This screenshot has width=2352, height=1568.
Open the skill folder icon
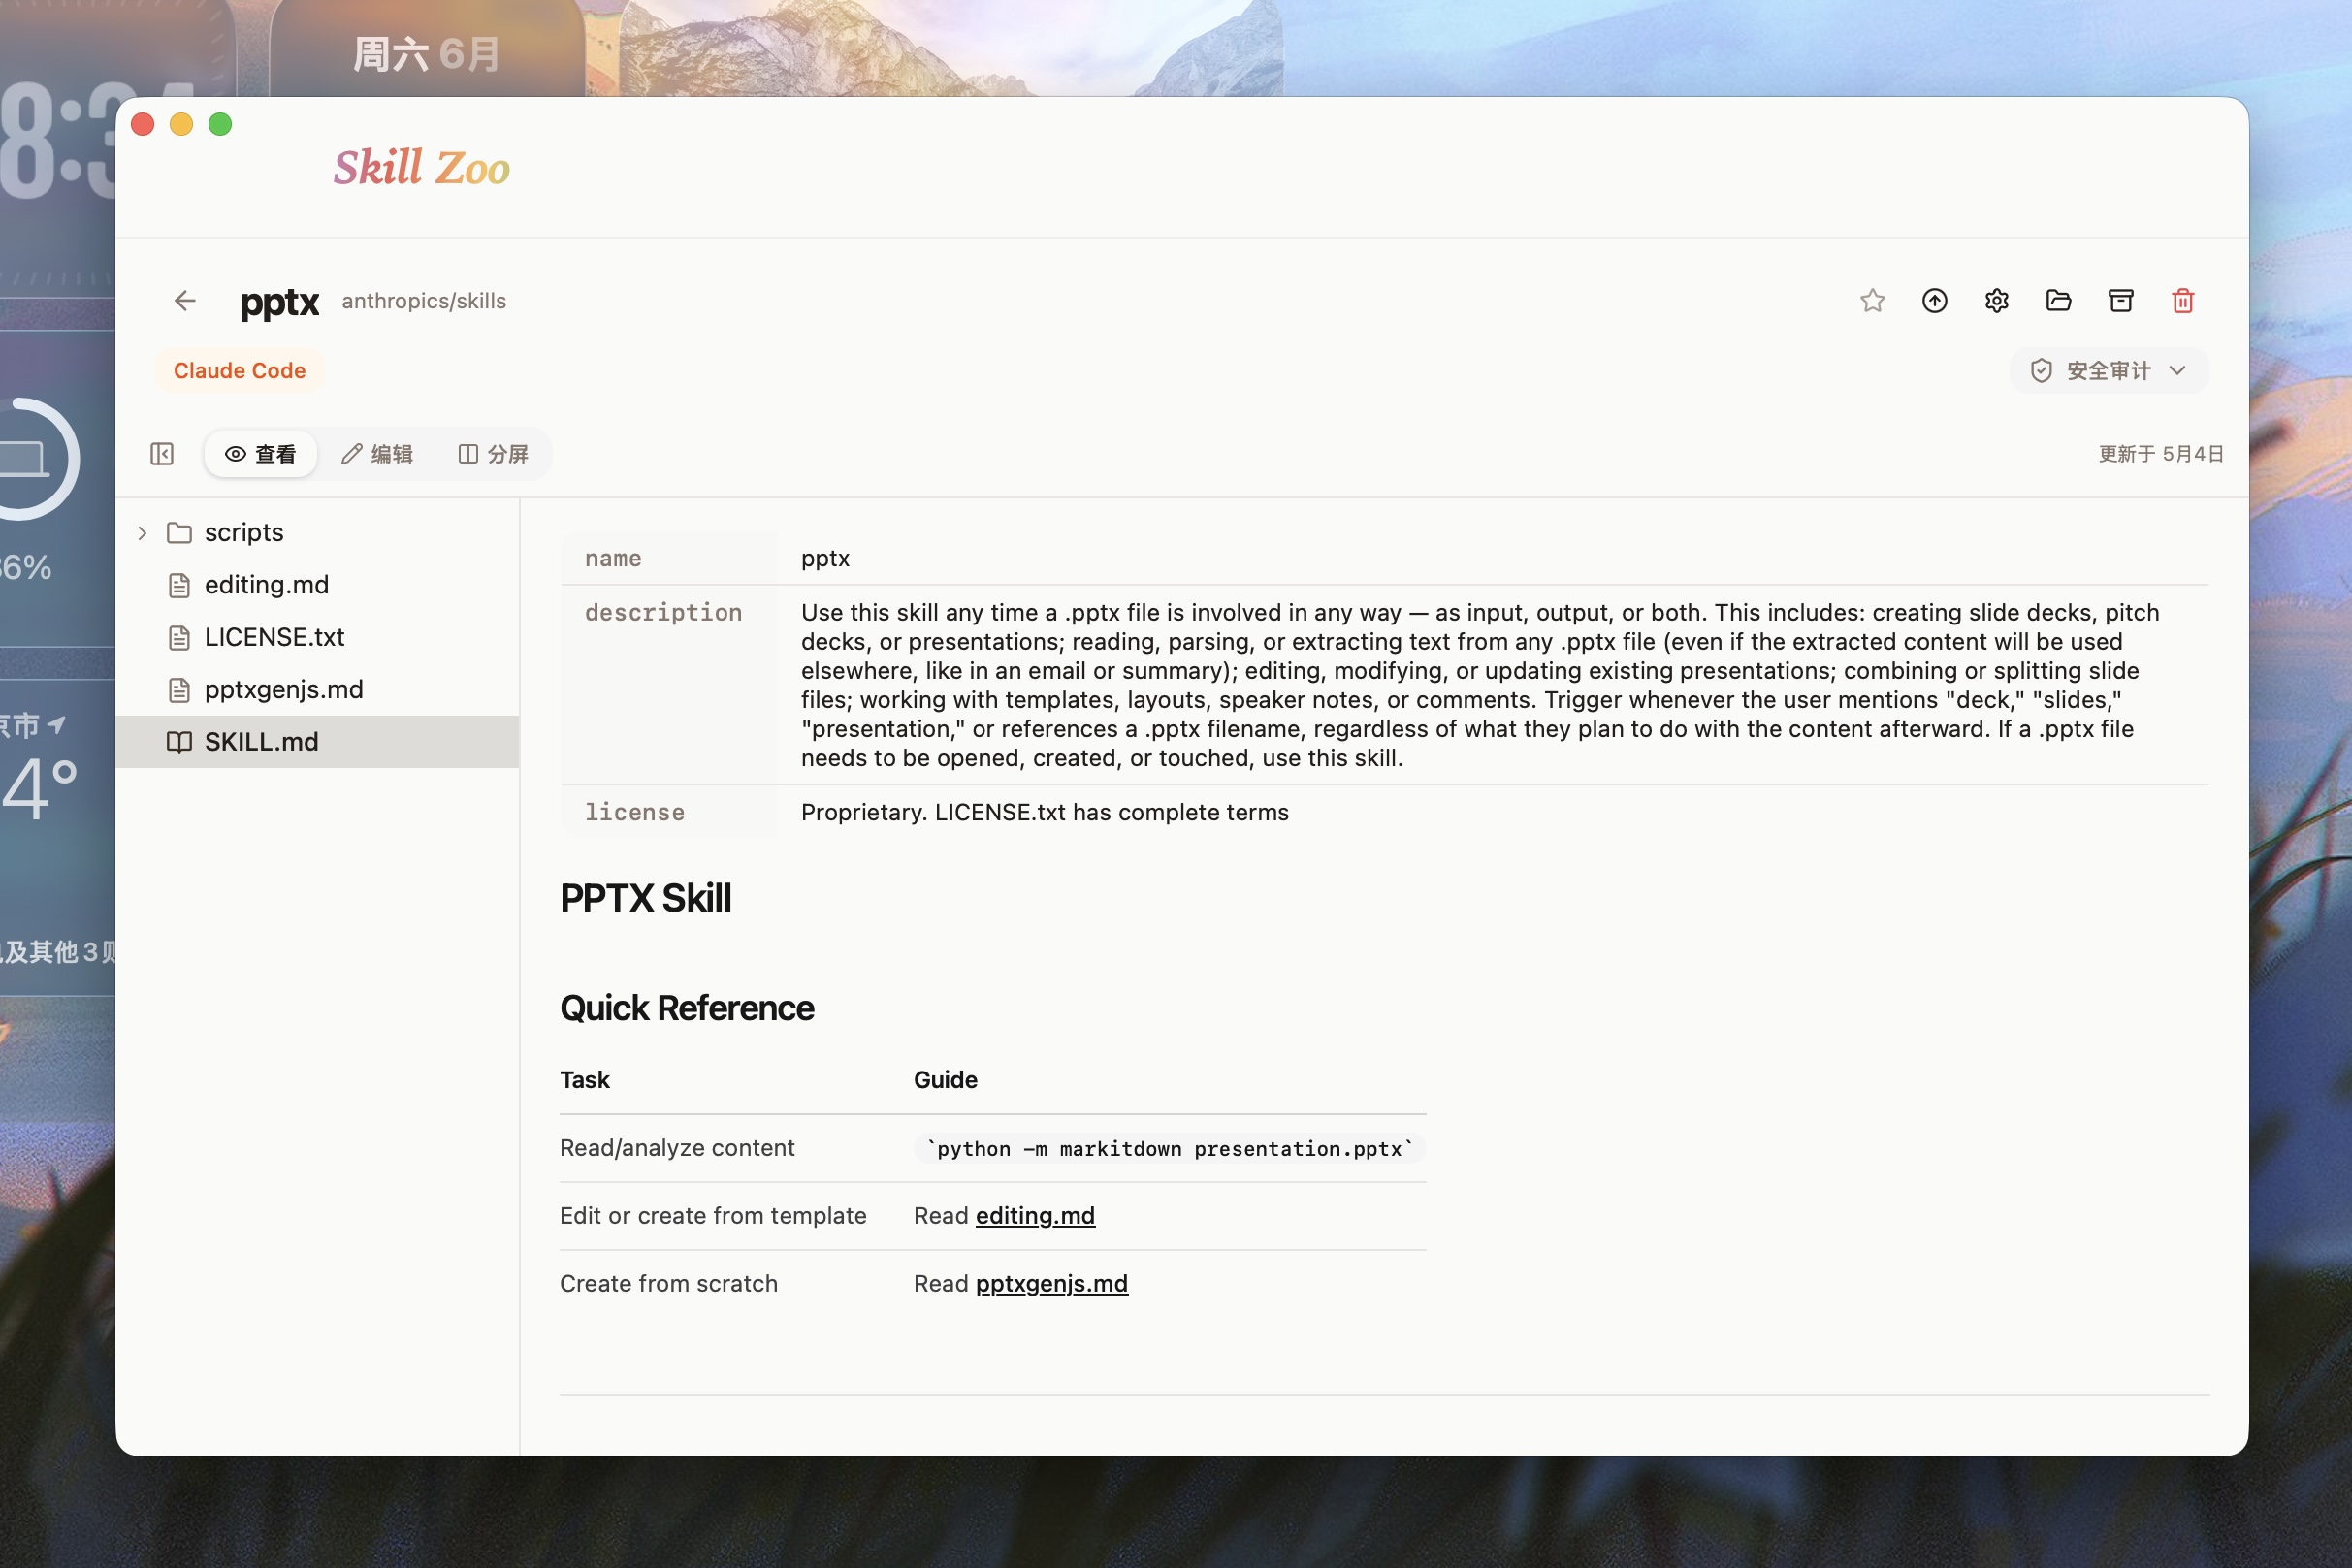[x=2058, y=301]
